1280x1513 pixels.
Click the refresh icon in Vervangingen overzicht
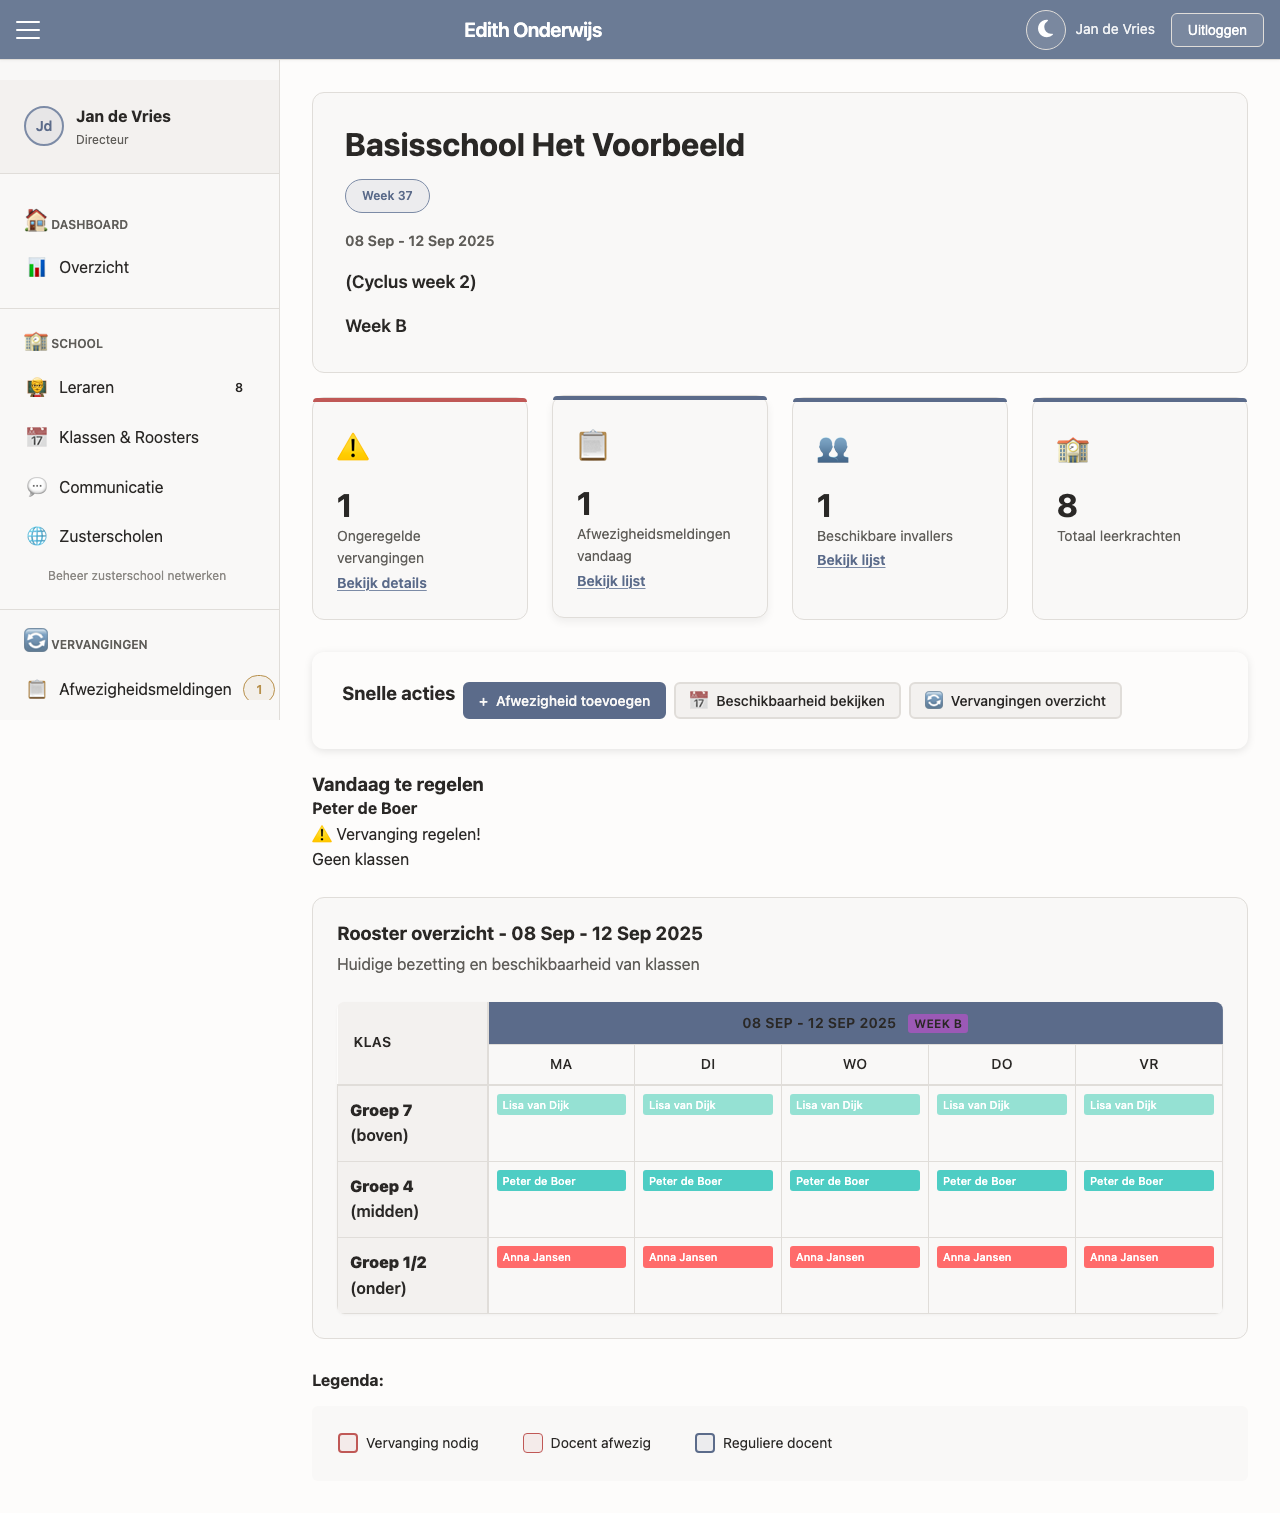point(934,701)
